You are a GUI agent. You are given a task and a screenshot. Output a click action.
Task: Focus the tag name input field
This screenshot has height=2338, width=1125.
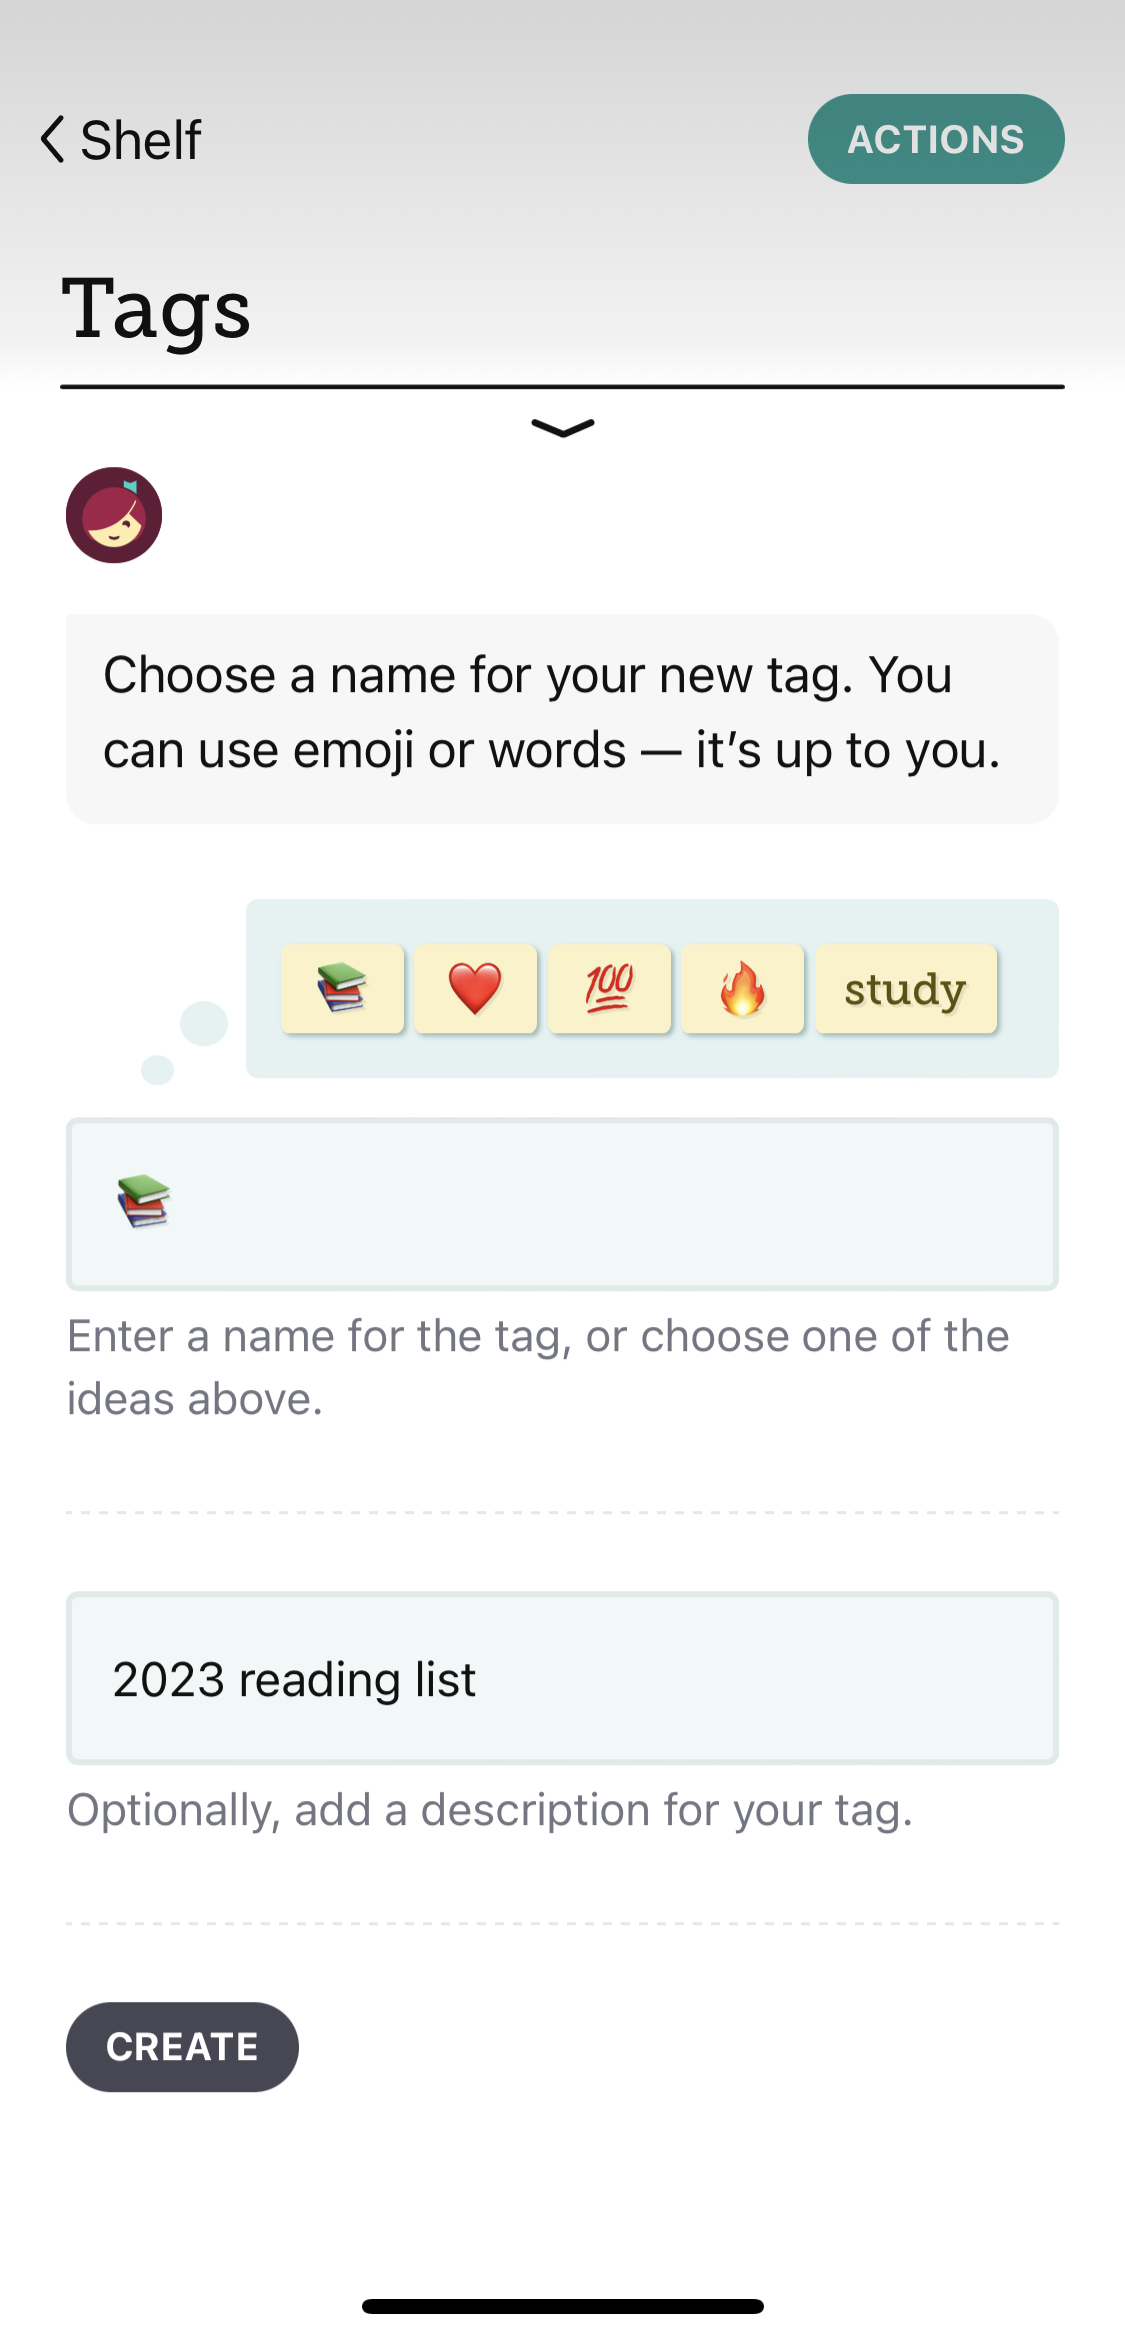click(x=600, y=1204)
